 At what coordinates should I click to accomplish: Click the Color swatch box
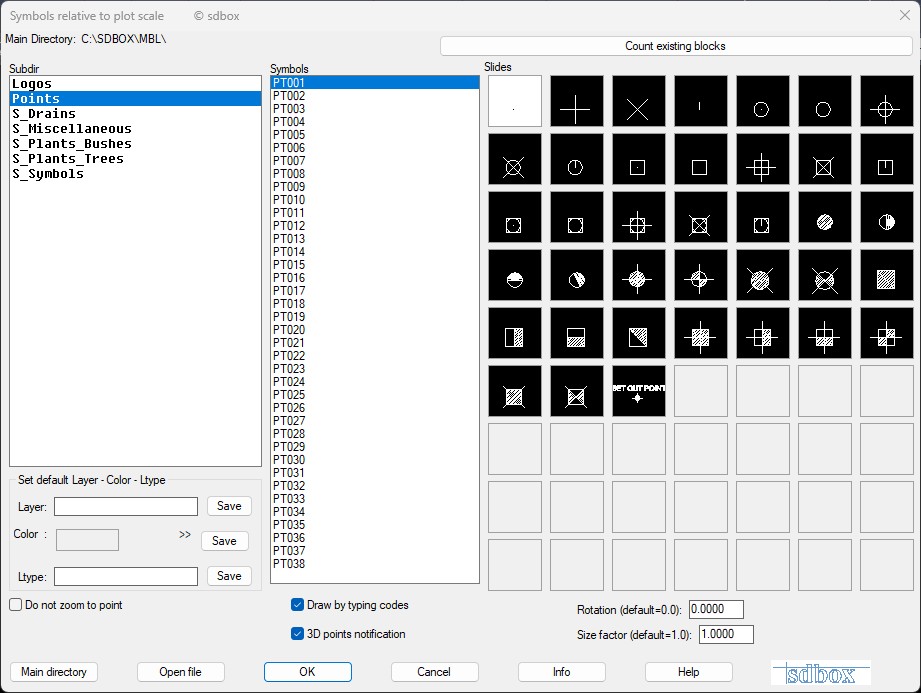[x=88, y=540]
